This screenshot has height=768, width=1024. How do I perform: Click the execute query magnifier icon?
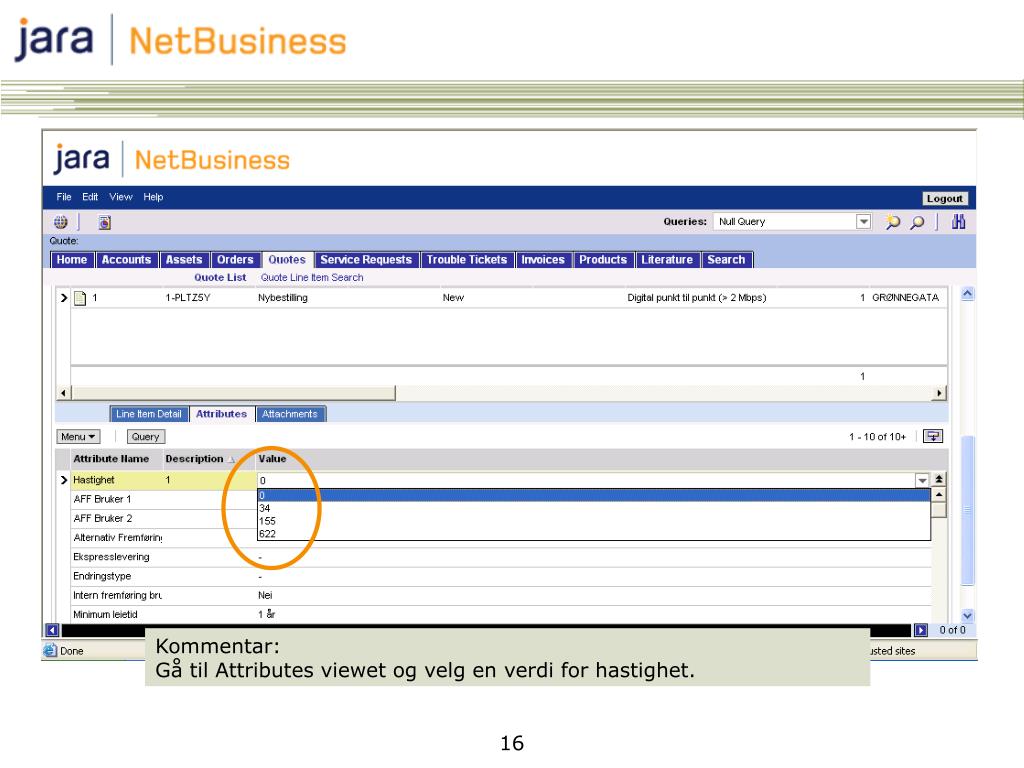(918, 222)
